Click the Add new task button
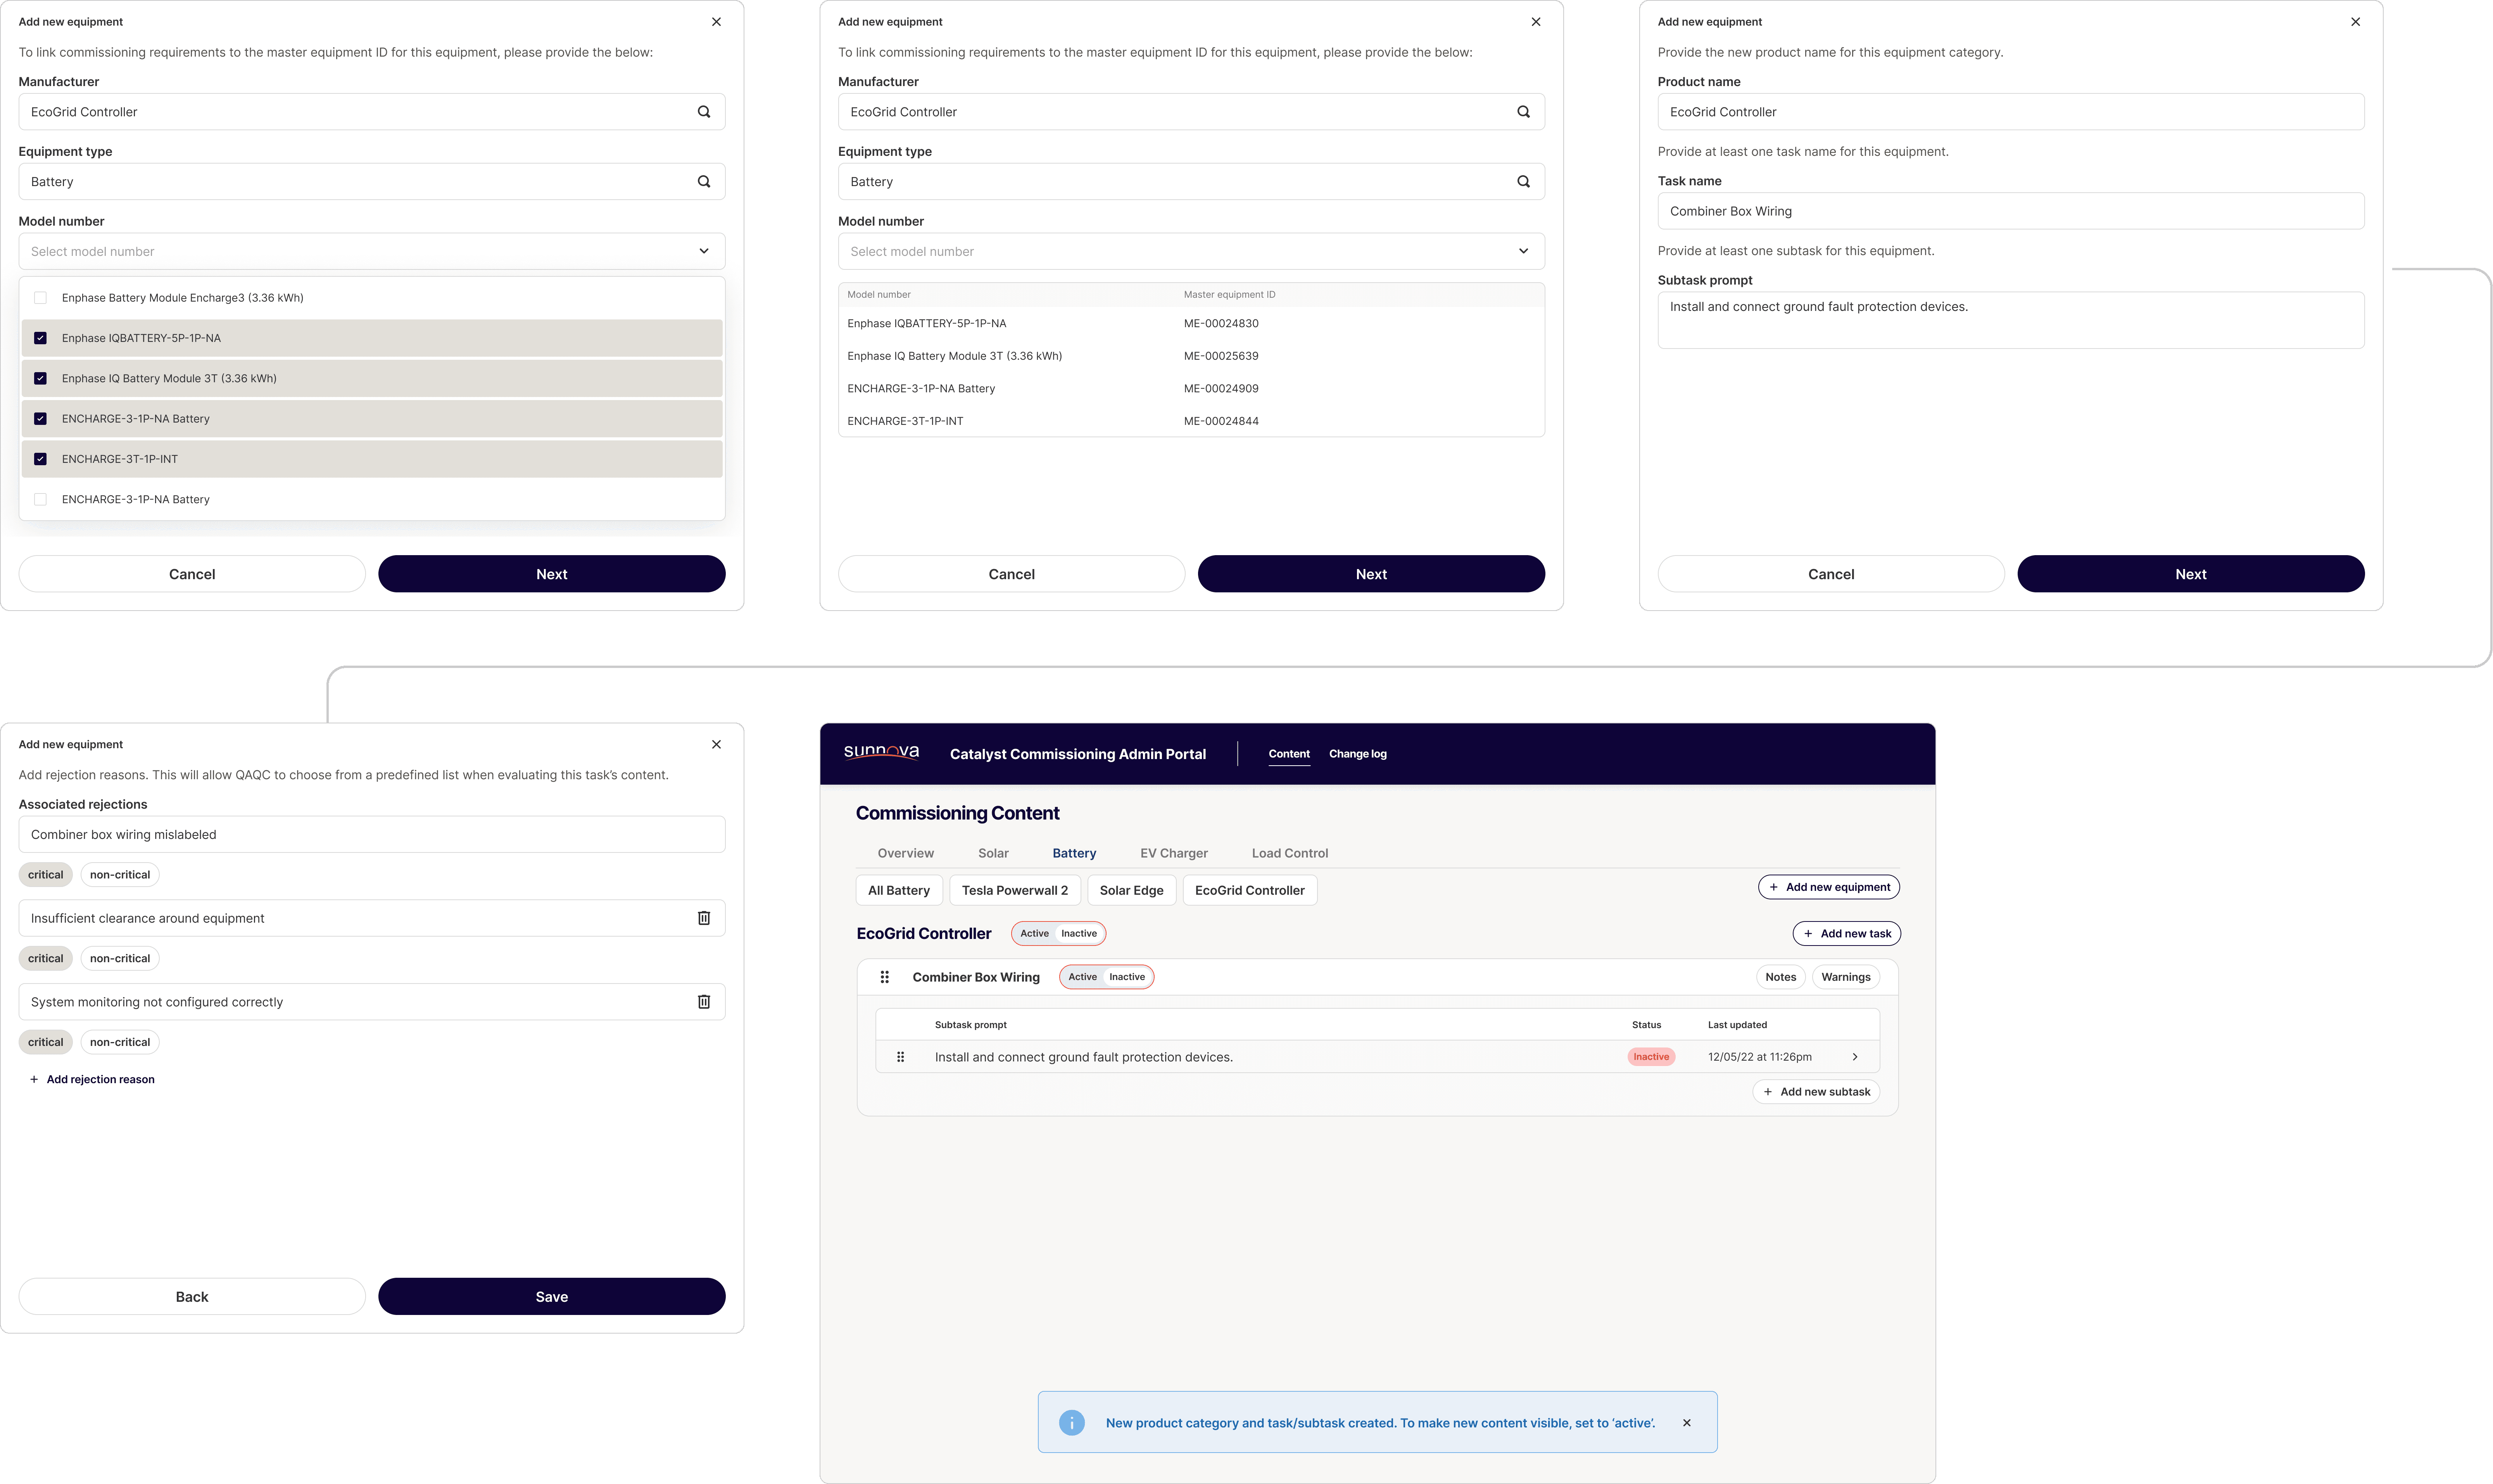This screenshot has height=1484, width=2493. (1847, 934)
